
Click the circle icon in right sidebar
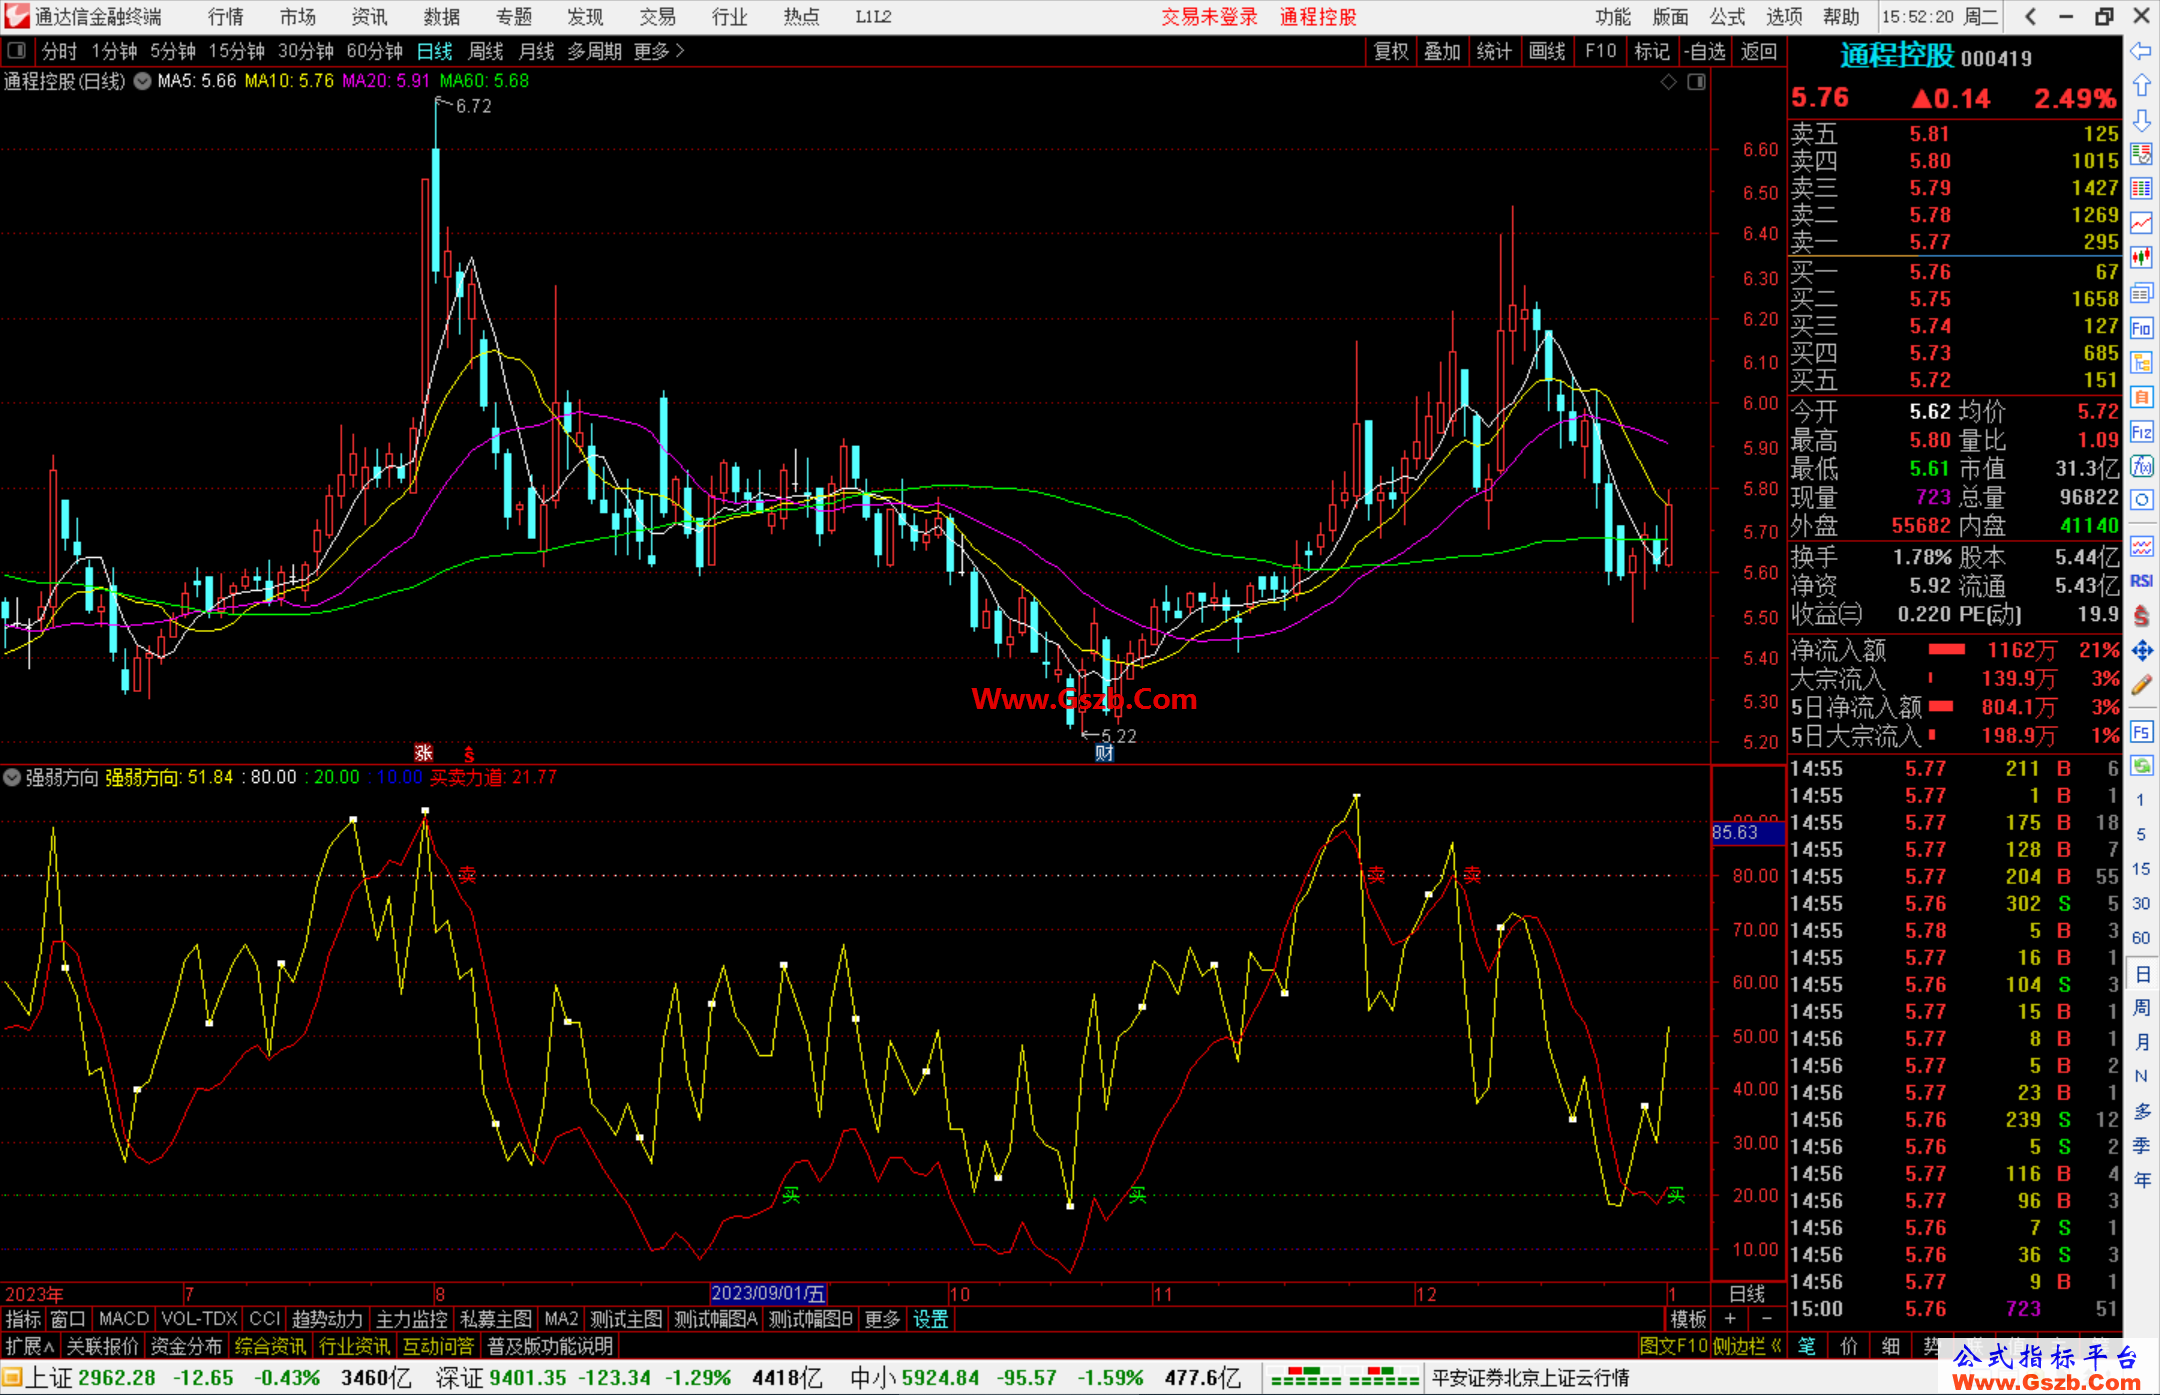(2141, 500)
